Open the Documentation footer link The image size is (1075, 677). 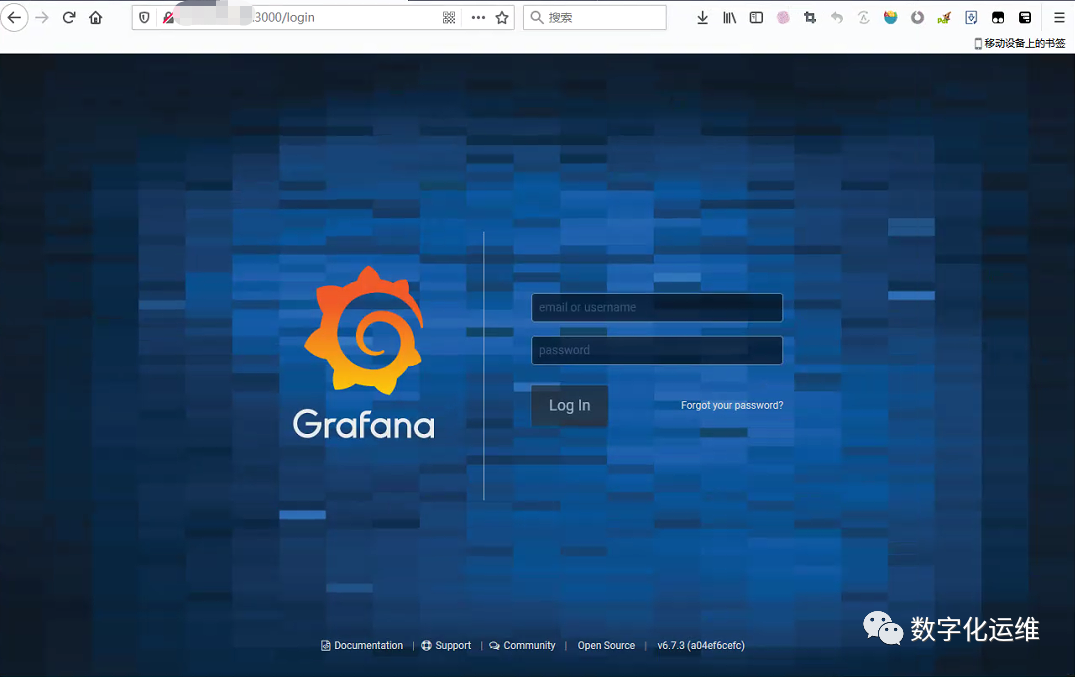[362, 645]
